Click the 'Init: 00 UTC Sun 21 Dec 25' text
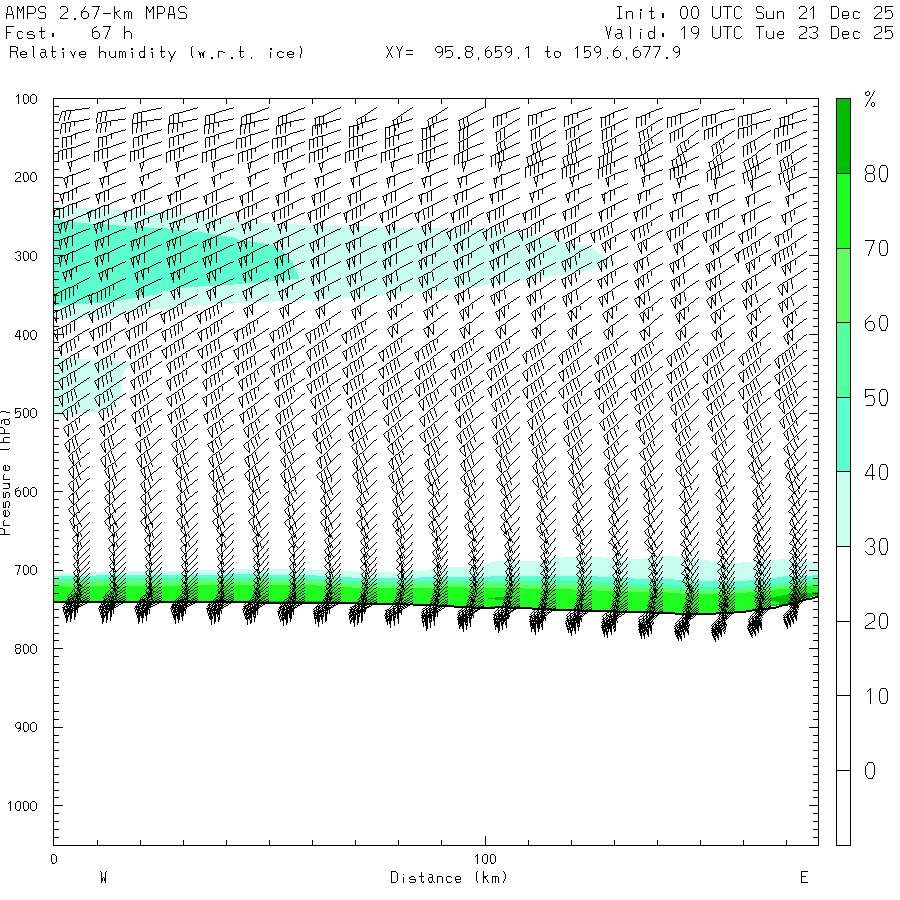This screenshot has height=900, width=900. [x=754, y=13]
